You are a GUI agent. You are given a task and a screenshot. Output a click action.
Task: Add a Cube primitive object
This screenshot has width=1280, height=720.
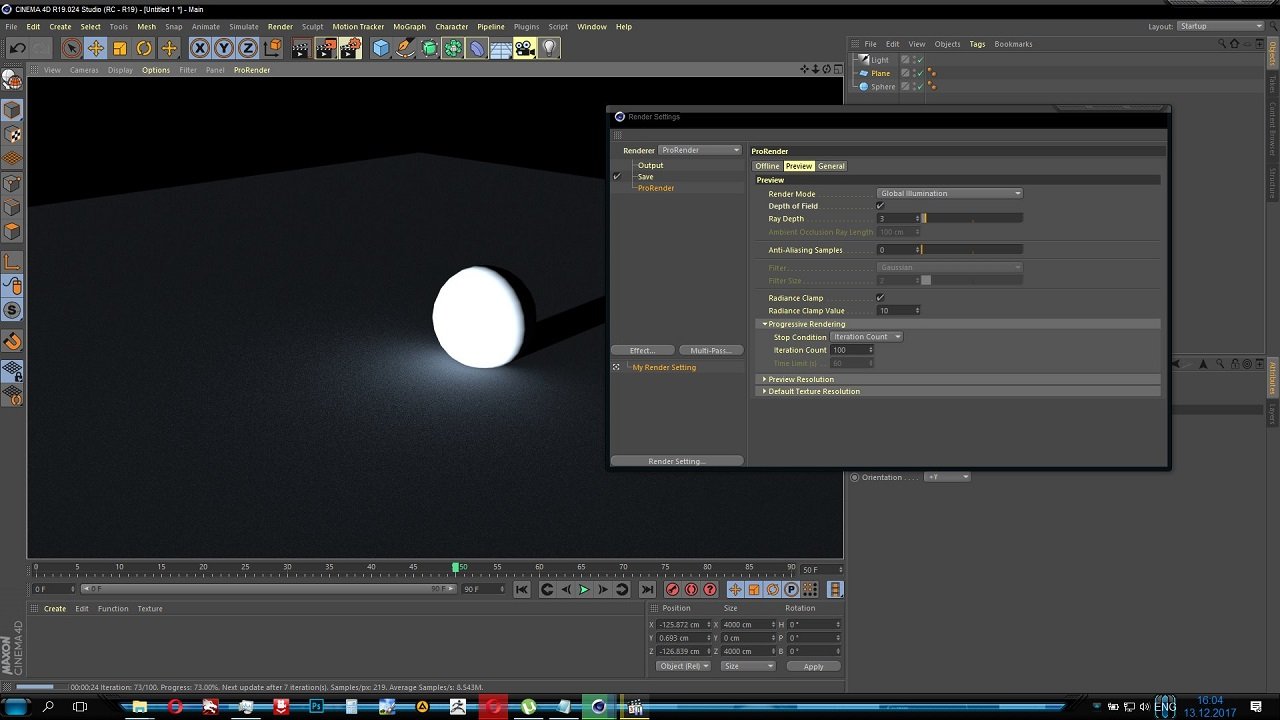[x=380, y=48]
